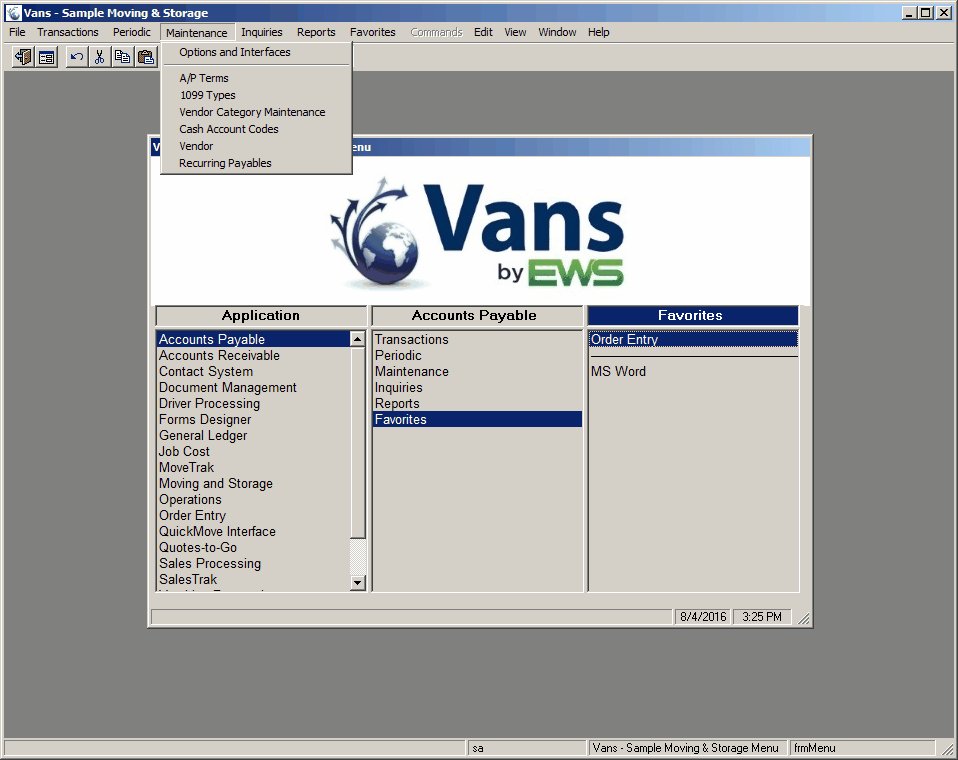The width and height of the screenshot is (958, 760).
Task: Click the frmMenu status bar entry
Action: pos(862,748)
